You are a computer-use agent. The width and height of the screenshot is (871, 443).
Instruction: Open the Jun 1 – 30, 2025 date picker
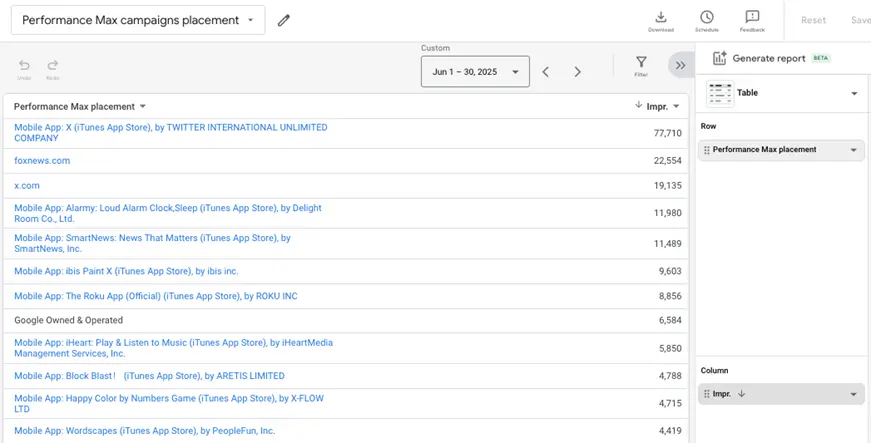pos(474,72)
